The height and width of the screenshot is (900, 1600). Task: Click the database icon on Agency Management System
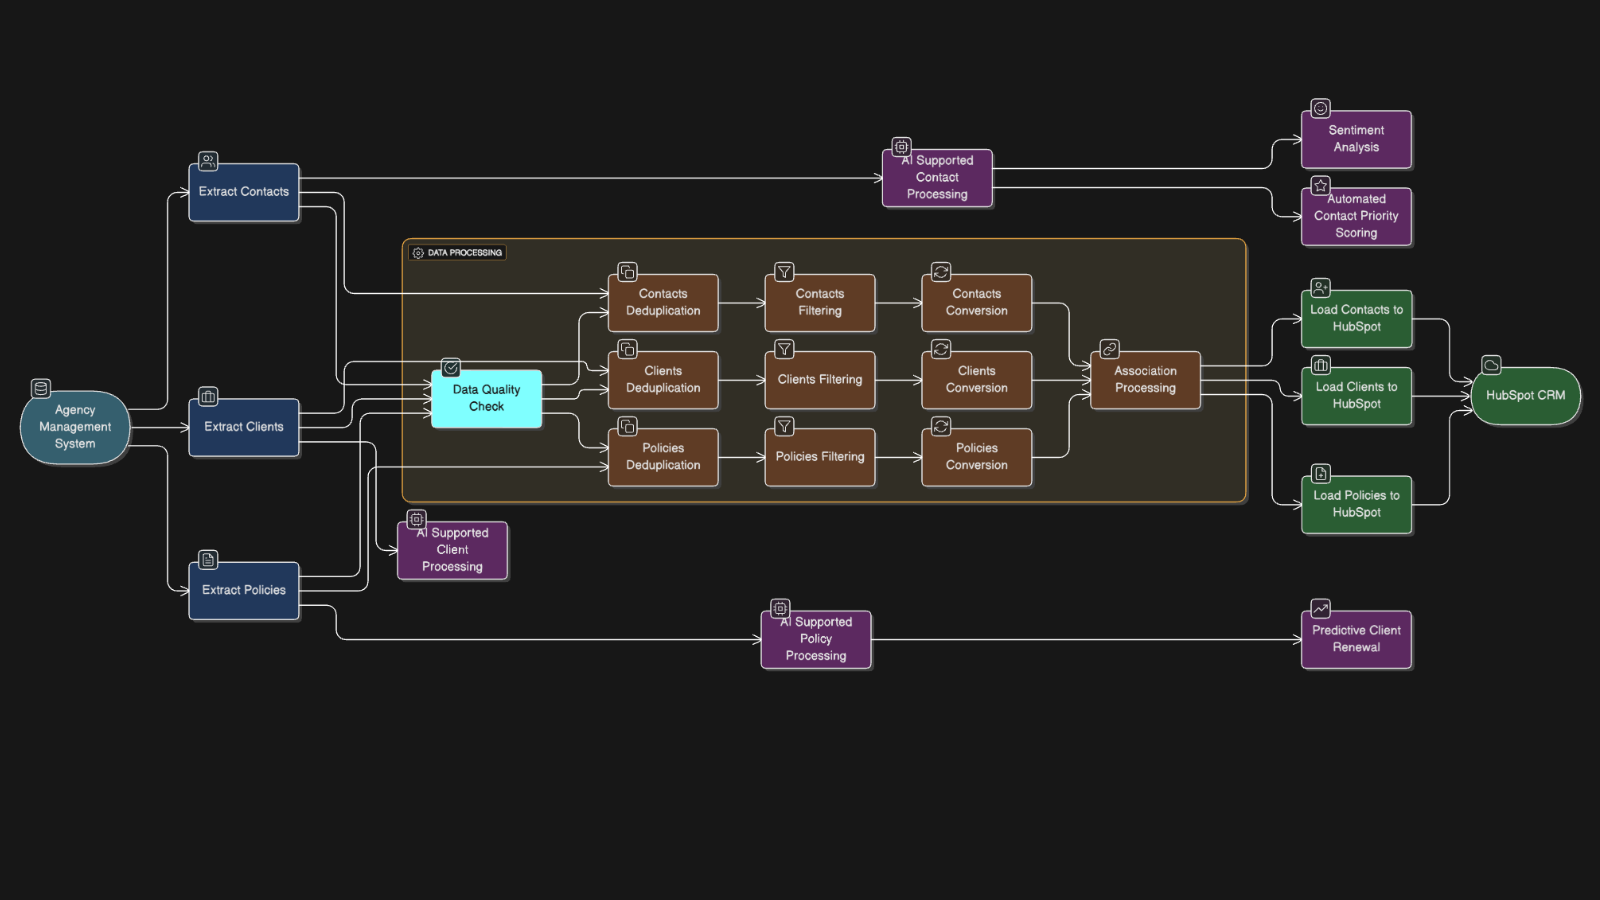[39, 389]
